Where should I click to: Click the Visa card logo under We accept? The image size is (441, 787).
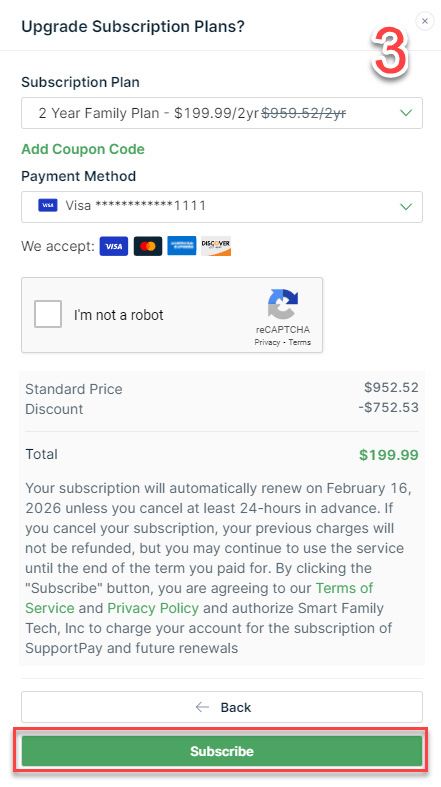click(114, 246)
